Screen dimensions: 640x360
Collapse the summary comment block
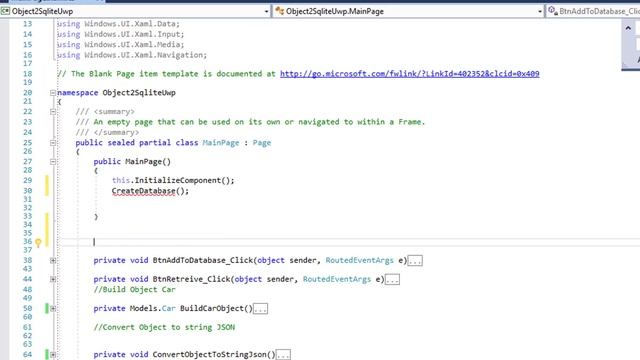53,112
